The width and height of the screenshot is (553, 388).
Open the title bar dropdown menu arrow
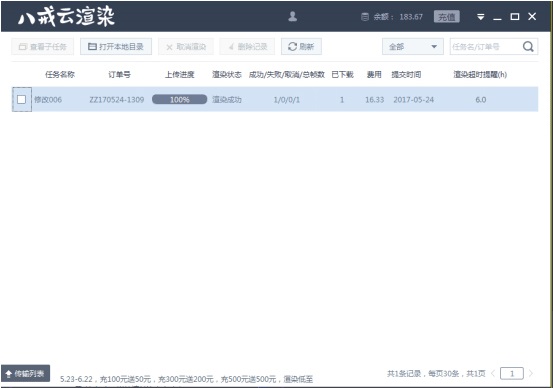(480, 17)
